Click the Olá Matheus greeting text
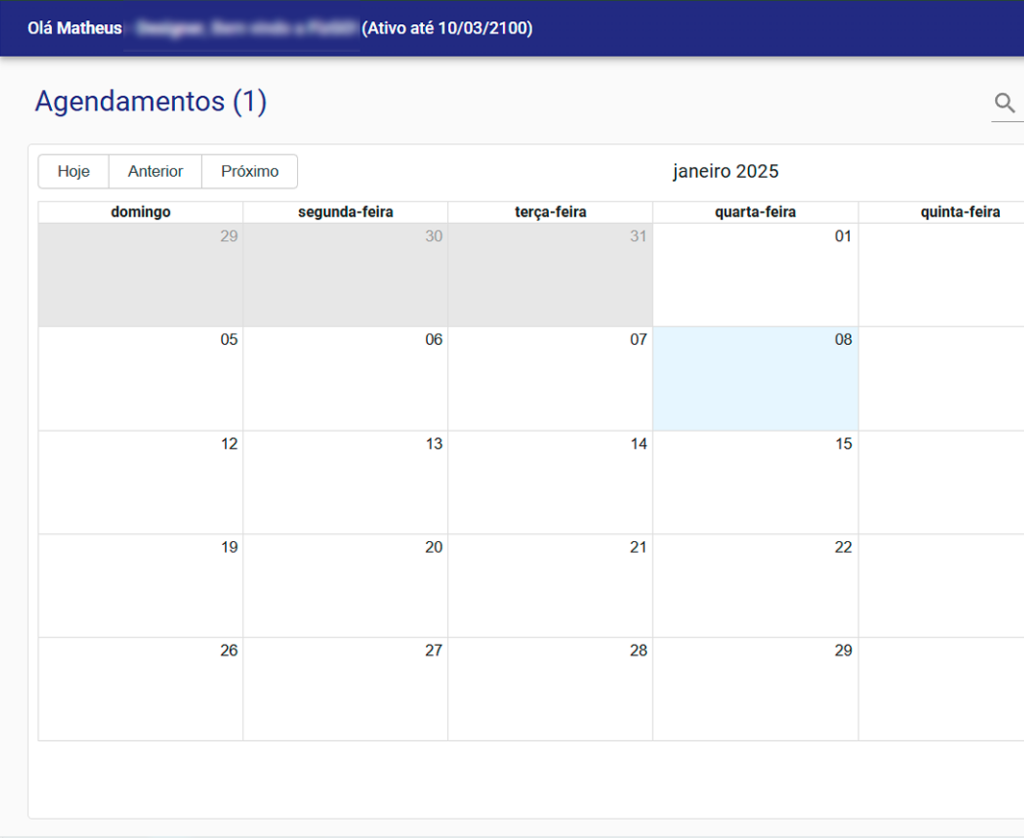Screen dimensions: 1024x838 pos(74,28)
